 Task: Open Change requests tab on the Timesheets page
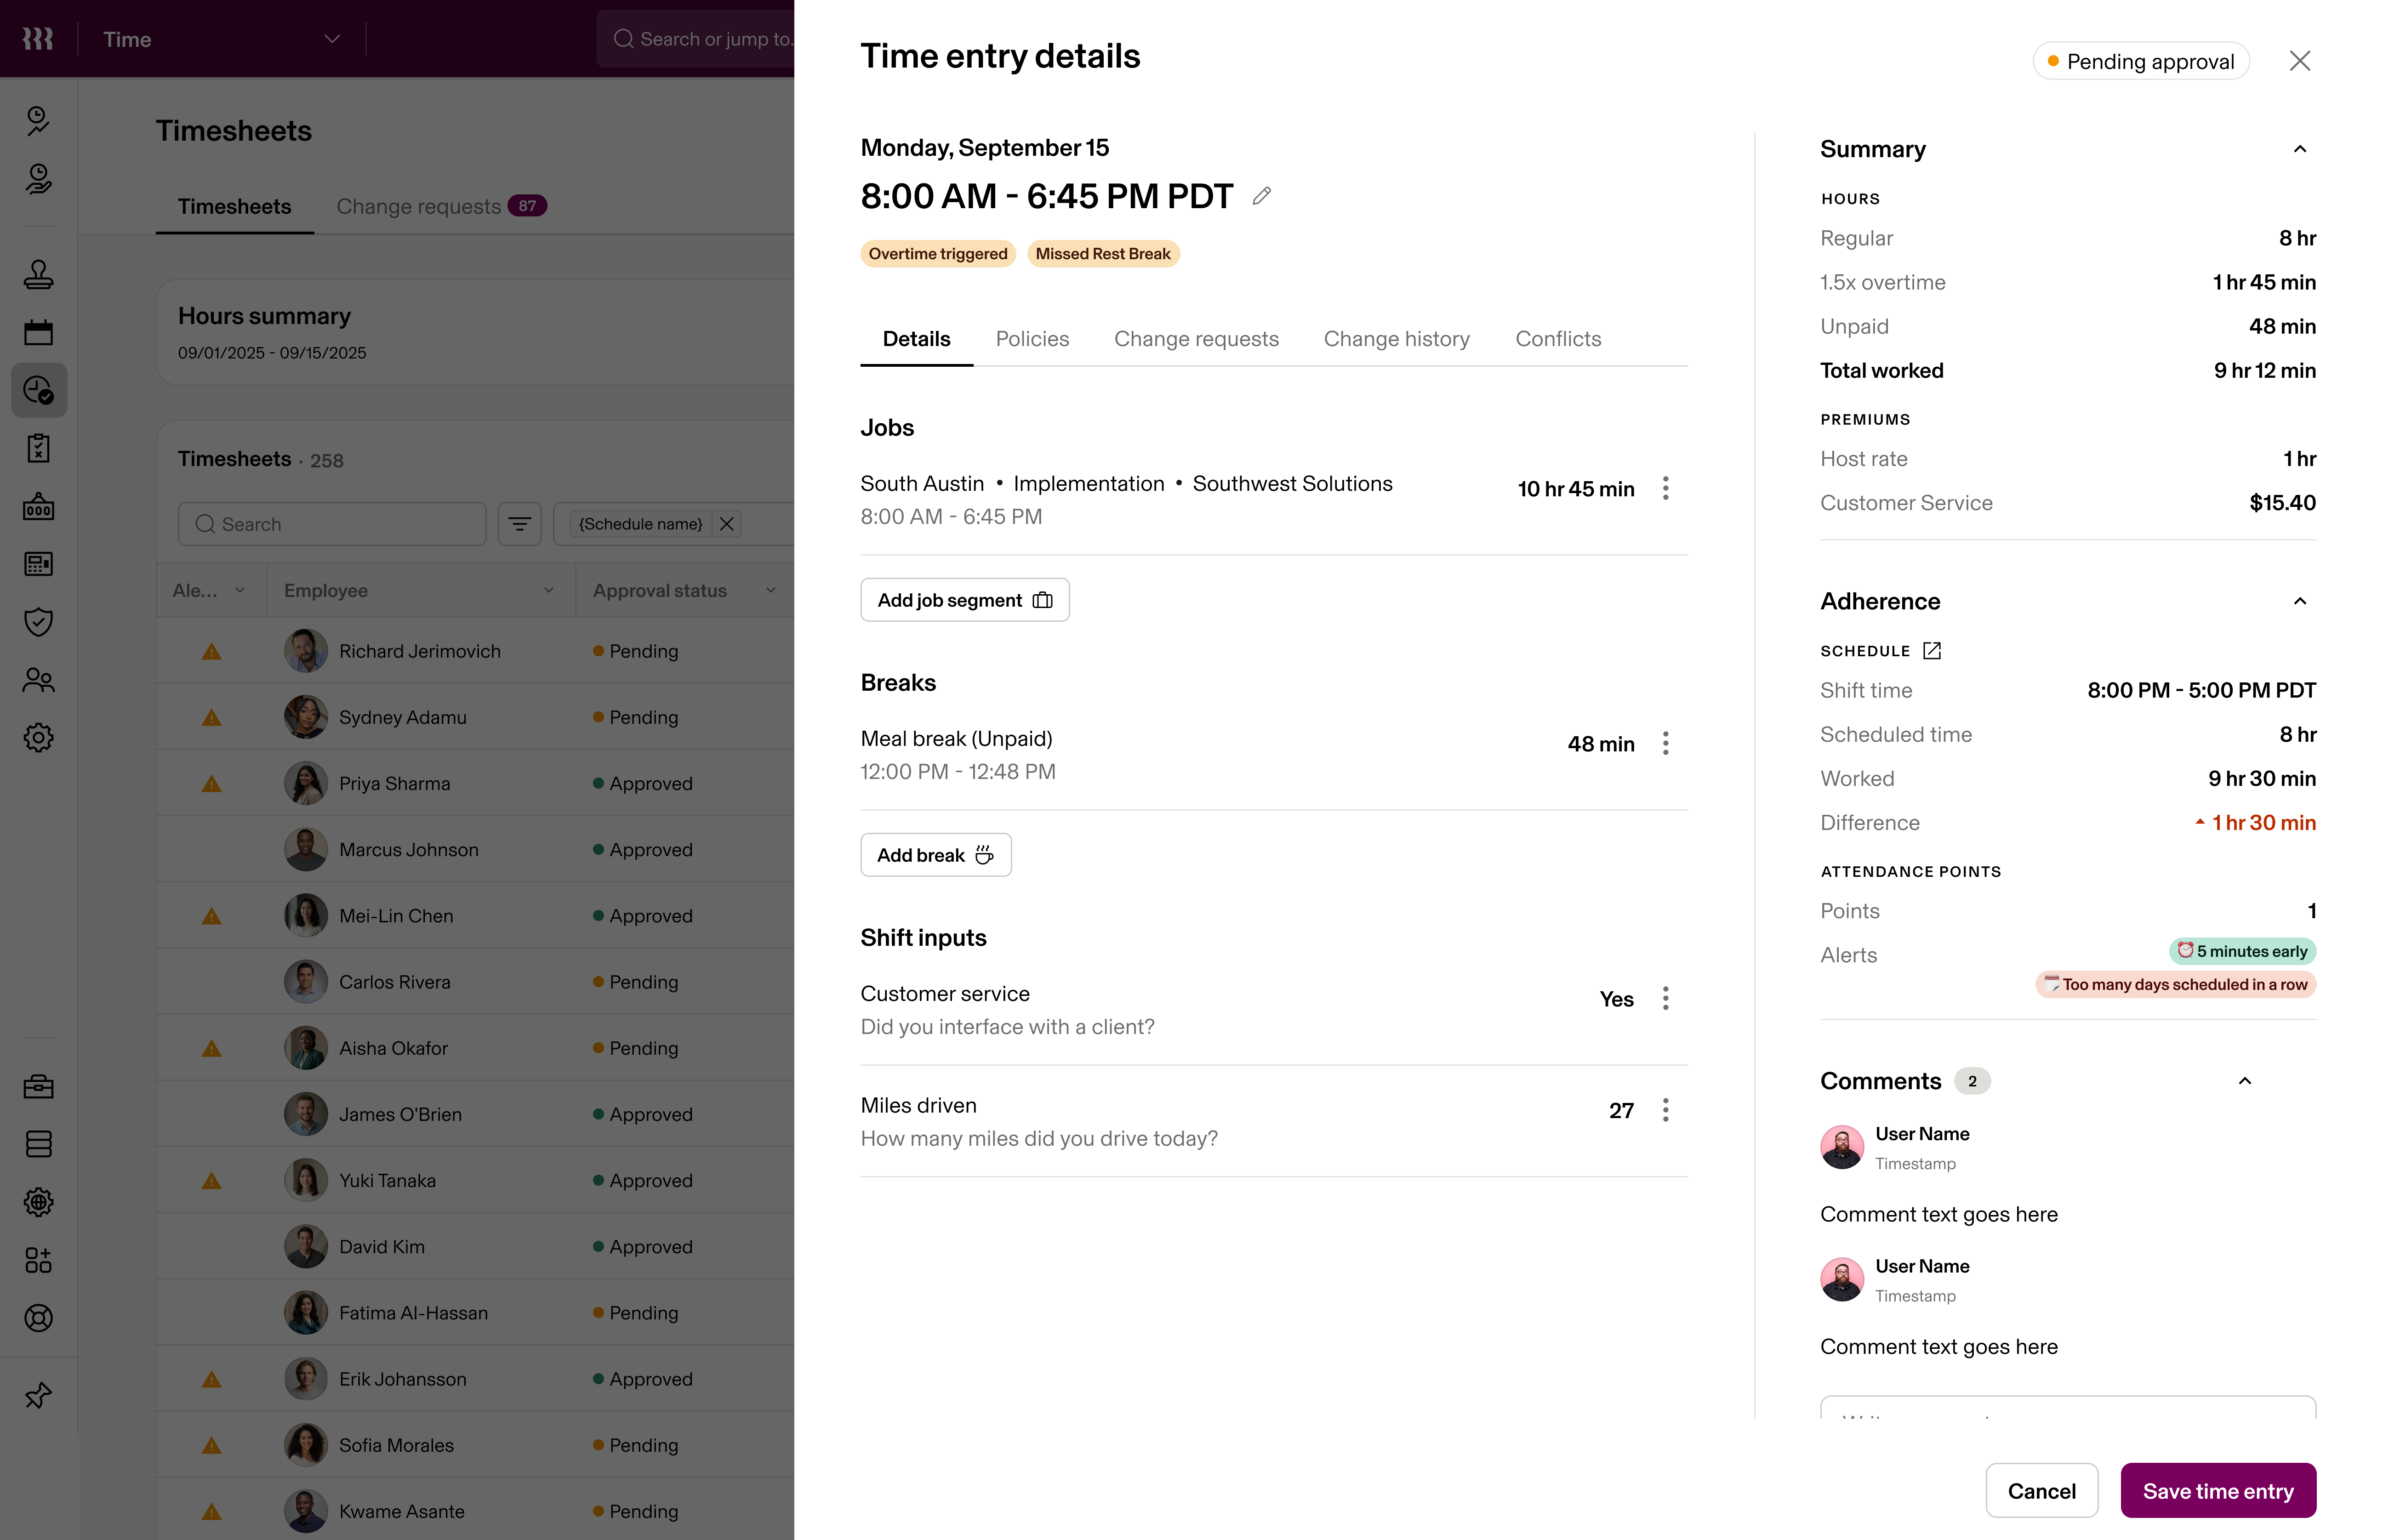pyautogui.click(x=441, y=206)
